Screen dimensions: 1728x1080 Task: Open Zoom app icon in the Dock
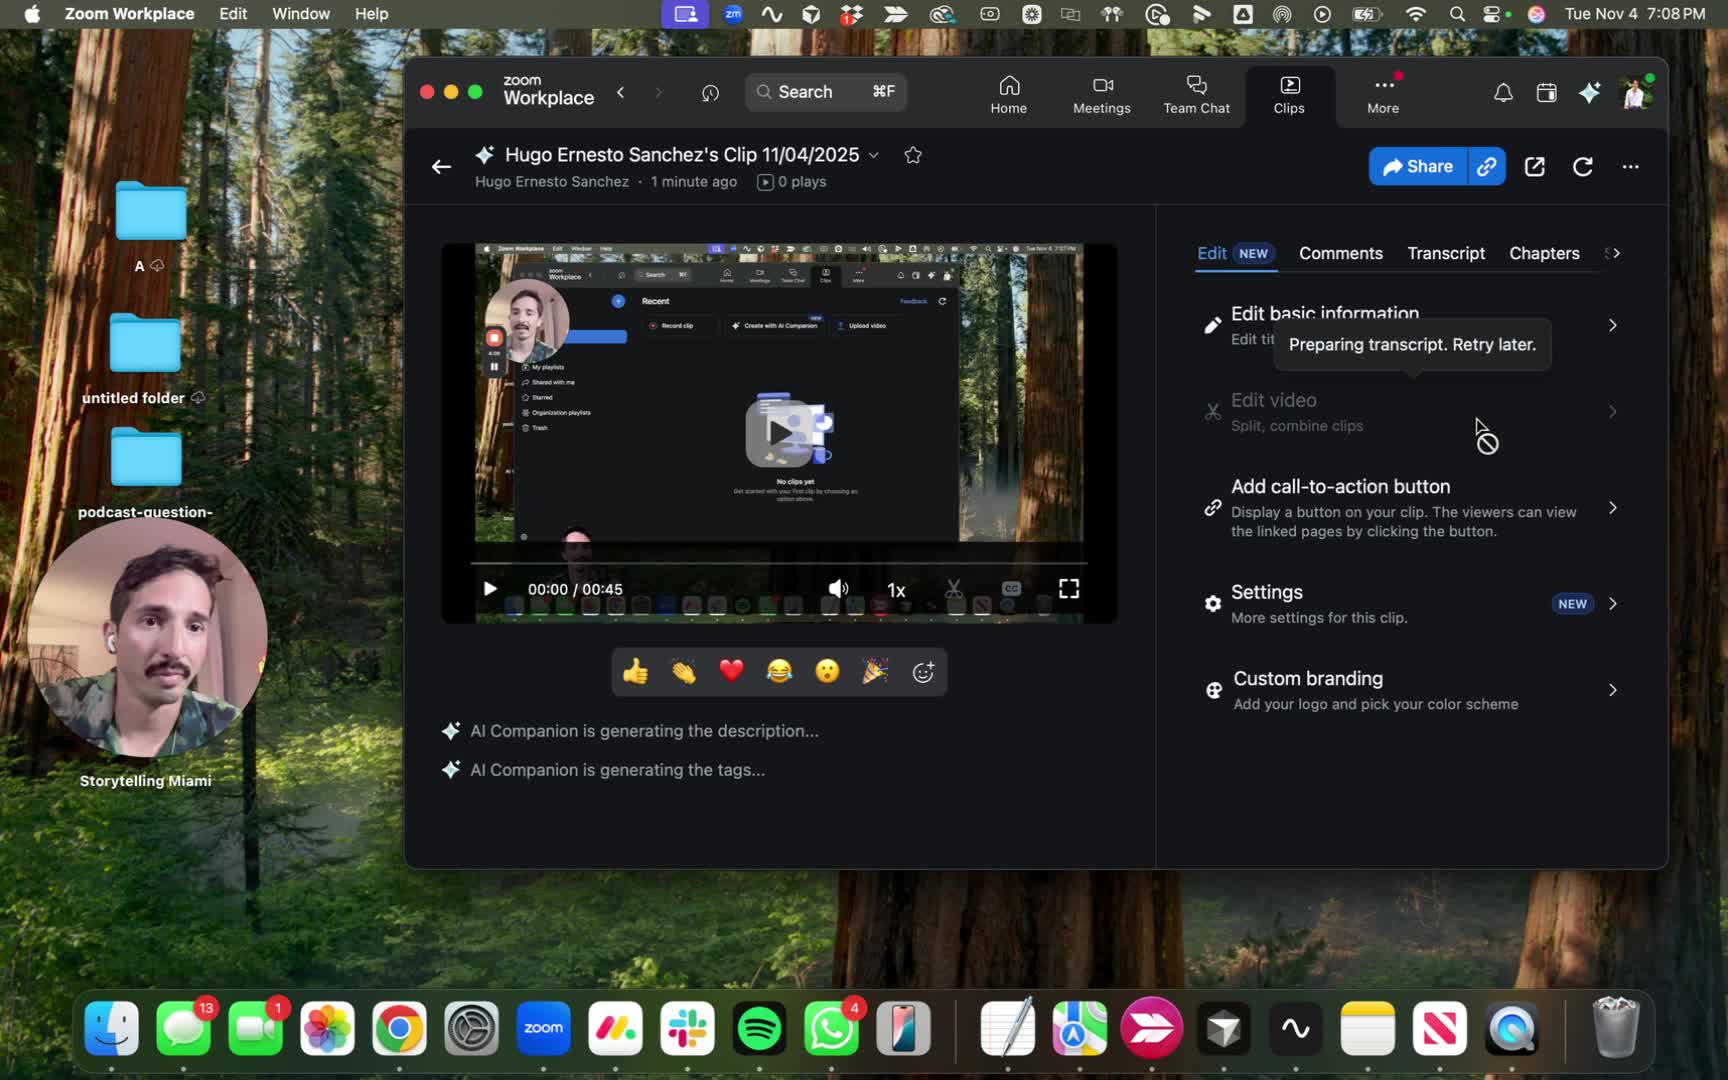click(543, 1028)
